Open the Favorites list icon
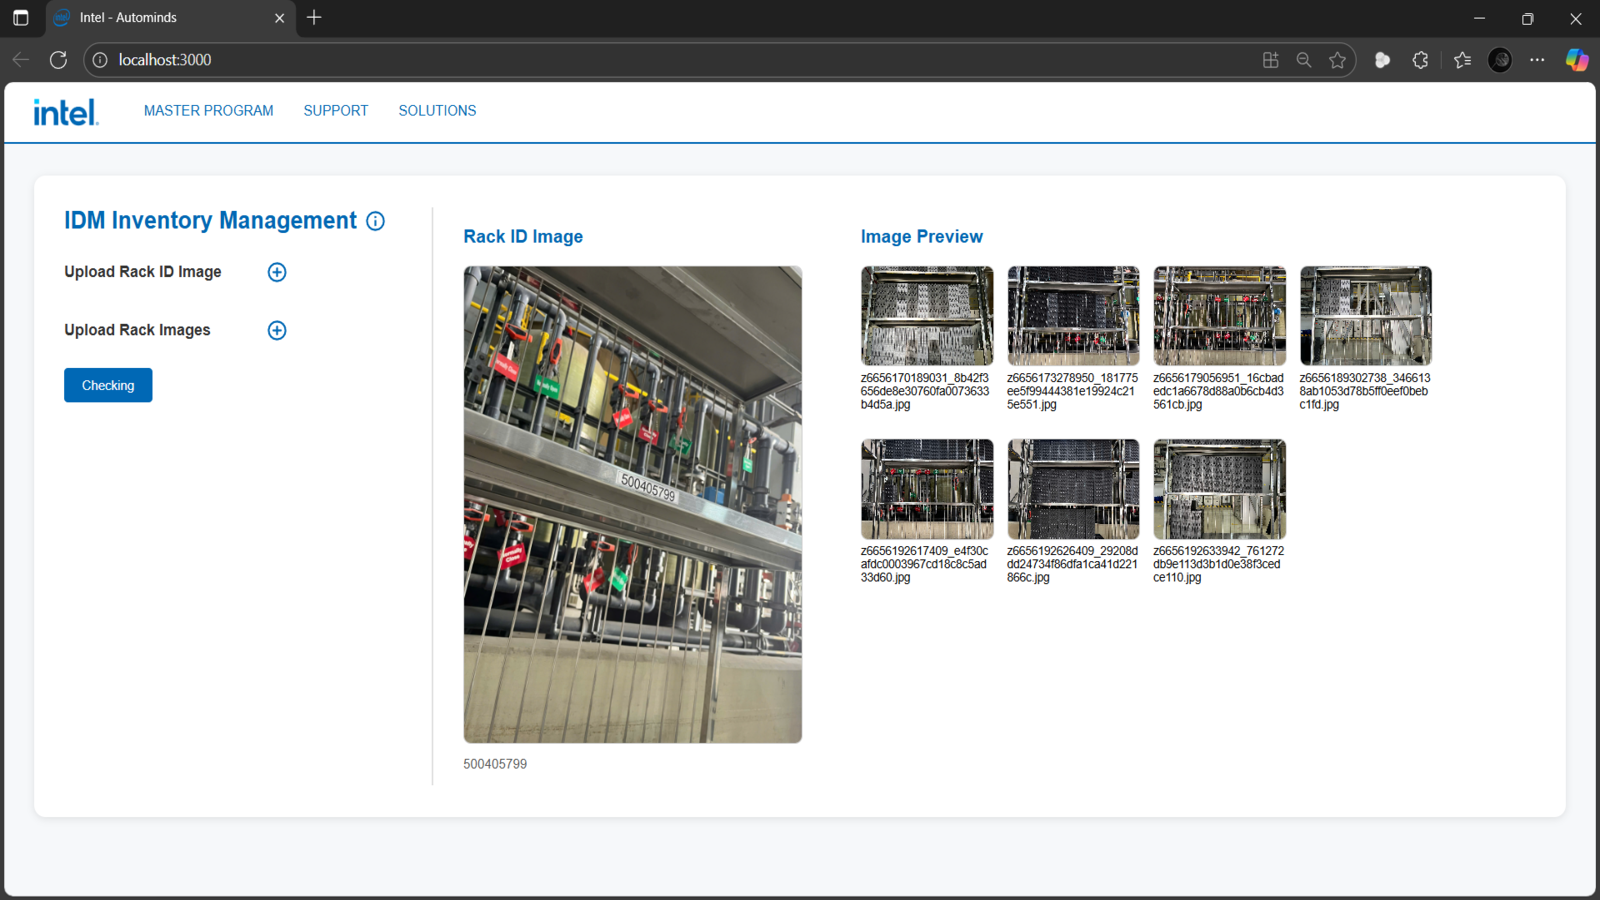Screen dimensions: 1600x900 click(1462, 60)
